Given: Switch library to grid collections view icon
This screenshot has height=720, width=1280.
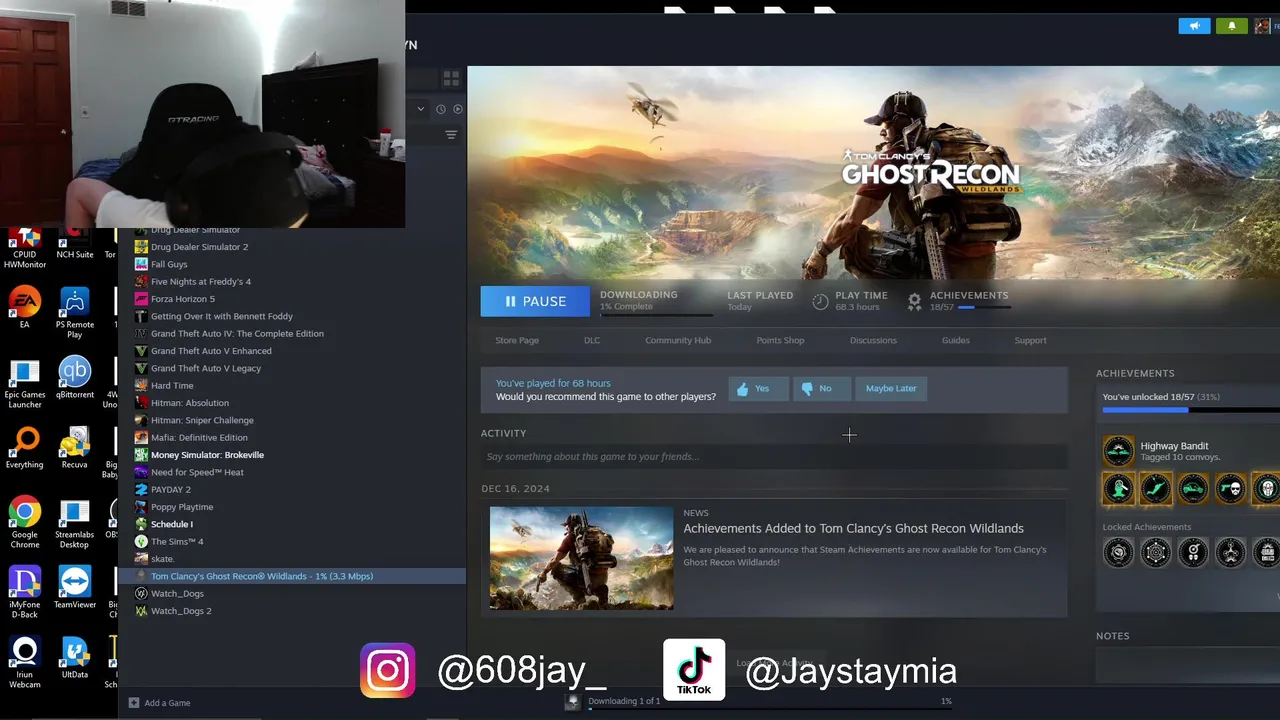Looking at the screenshot, I should point(451,78).
